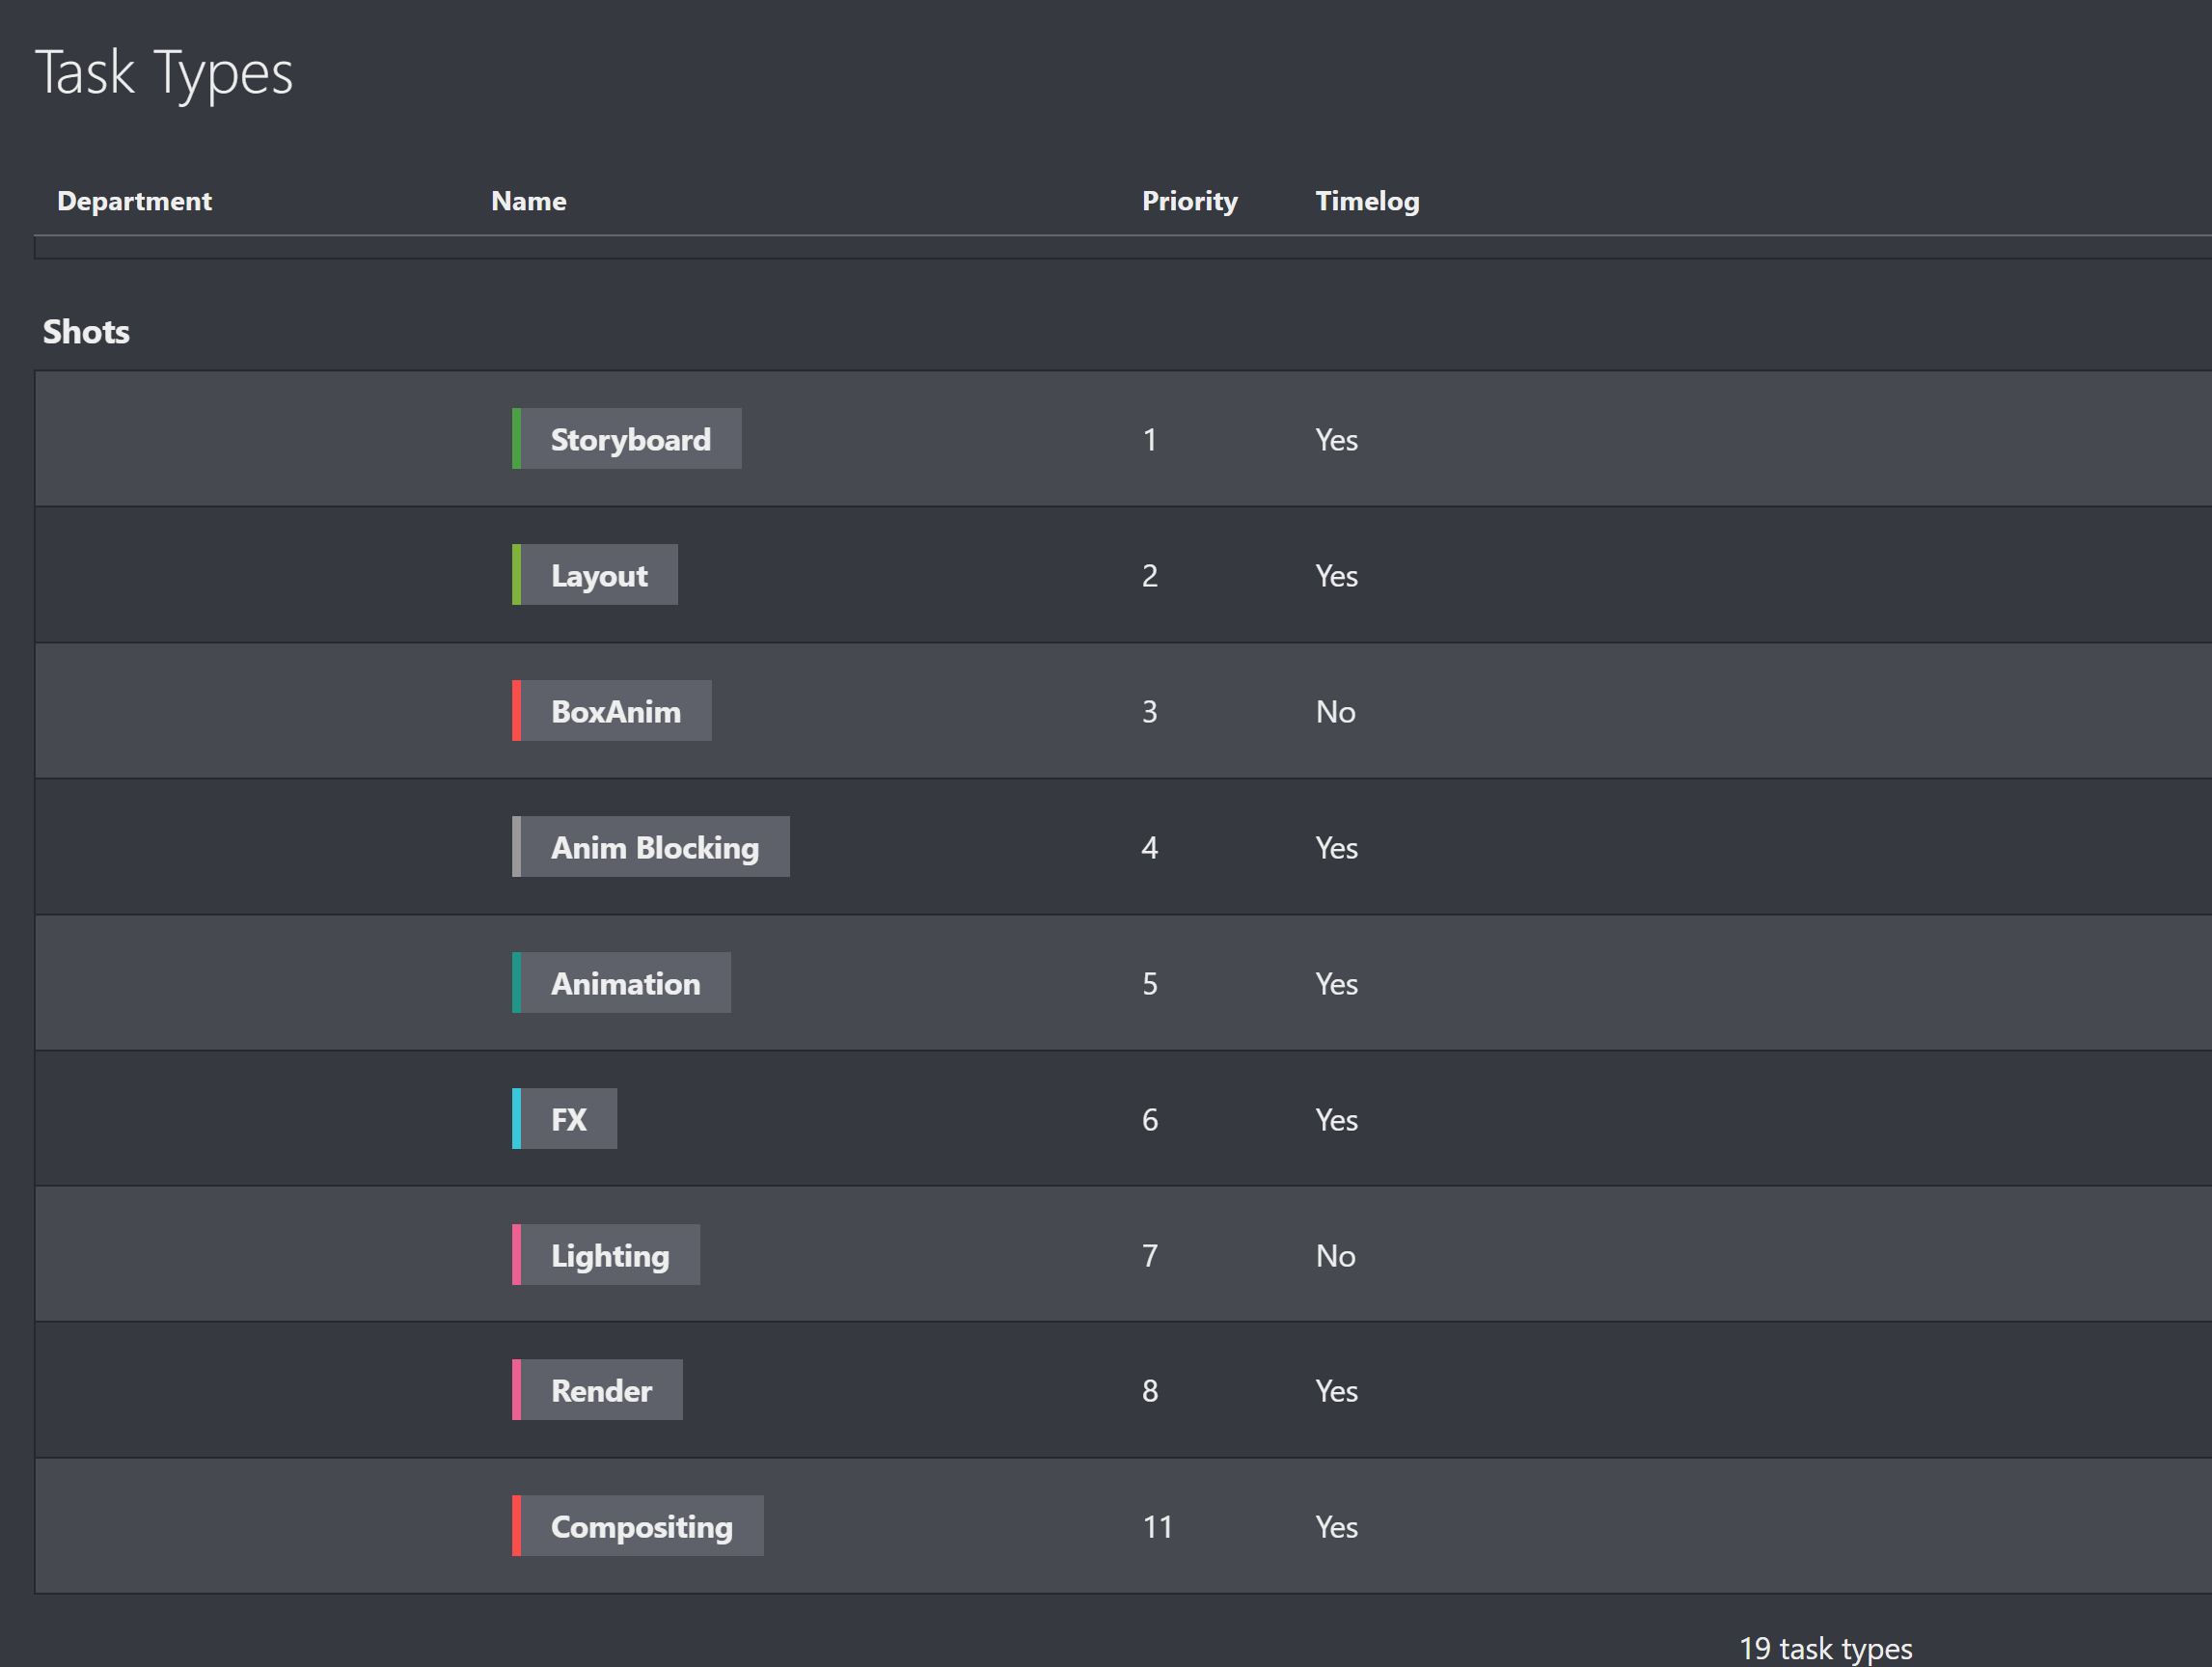The width and height of the screenshot is (2212, 1667).
Task: Click the teal color bar beside Animation
Action: (x=517, y=983)
